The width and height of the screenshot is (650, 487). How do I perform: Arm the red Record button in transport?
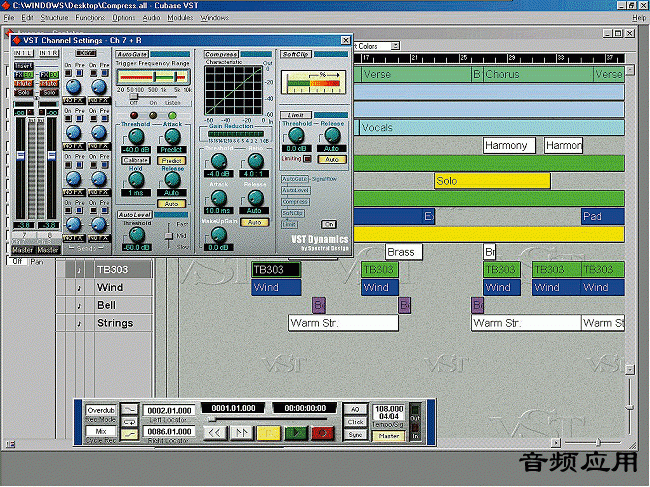323,434
